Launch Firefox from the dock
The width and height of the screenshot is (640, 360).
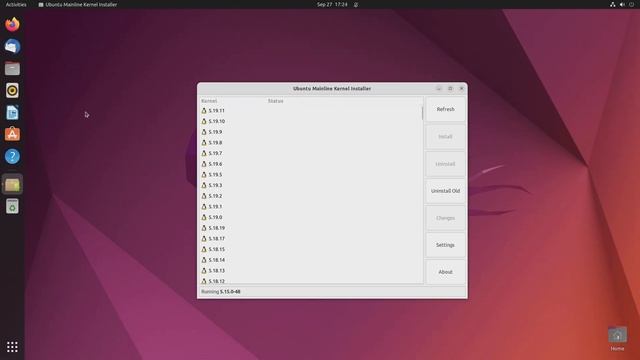(12, 24)
